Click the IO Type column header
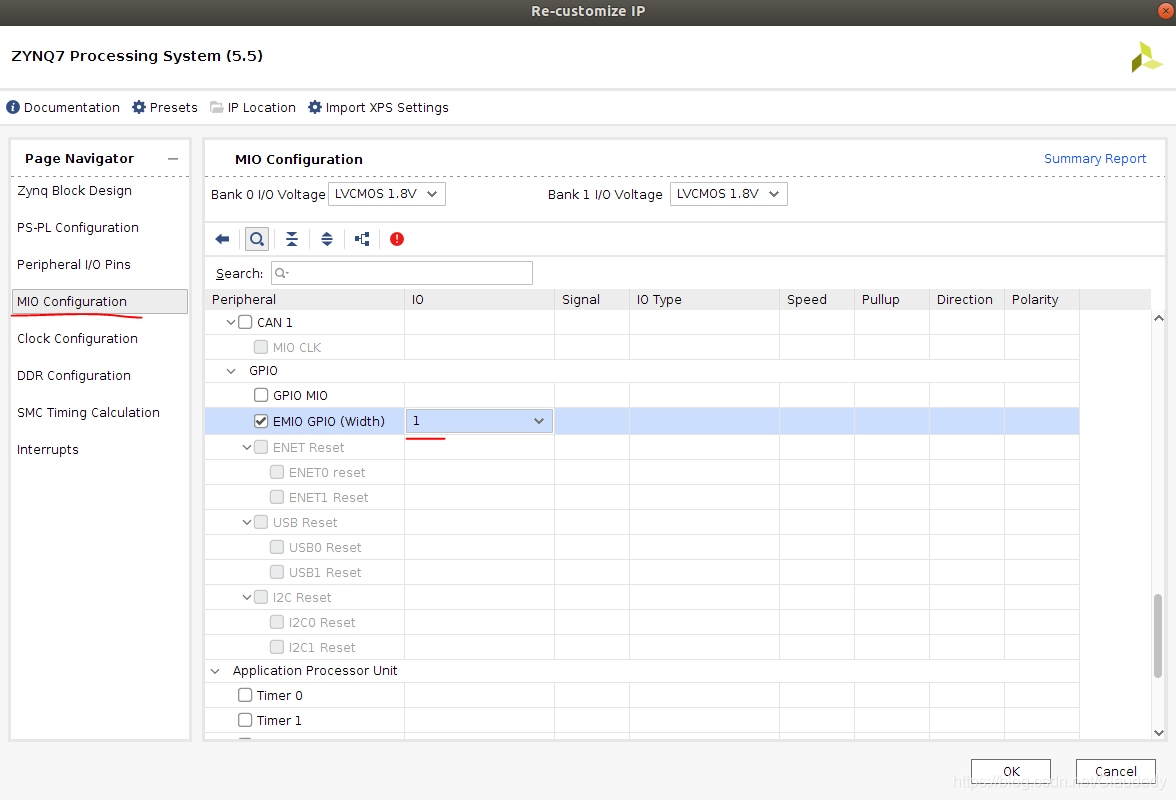Image resolution: width=1176 pixels, height=800 pixels. click(x=704, y=299)
